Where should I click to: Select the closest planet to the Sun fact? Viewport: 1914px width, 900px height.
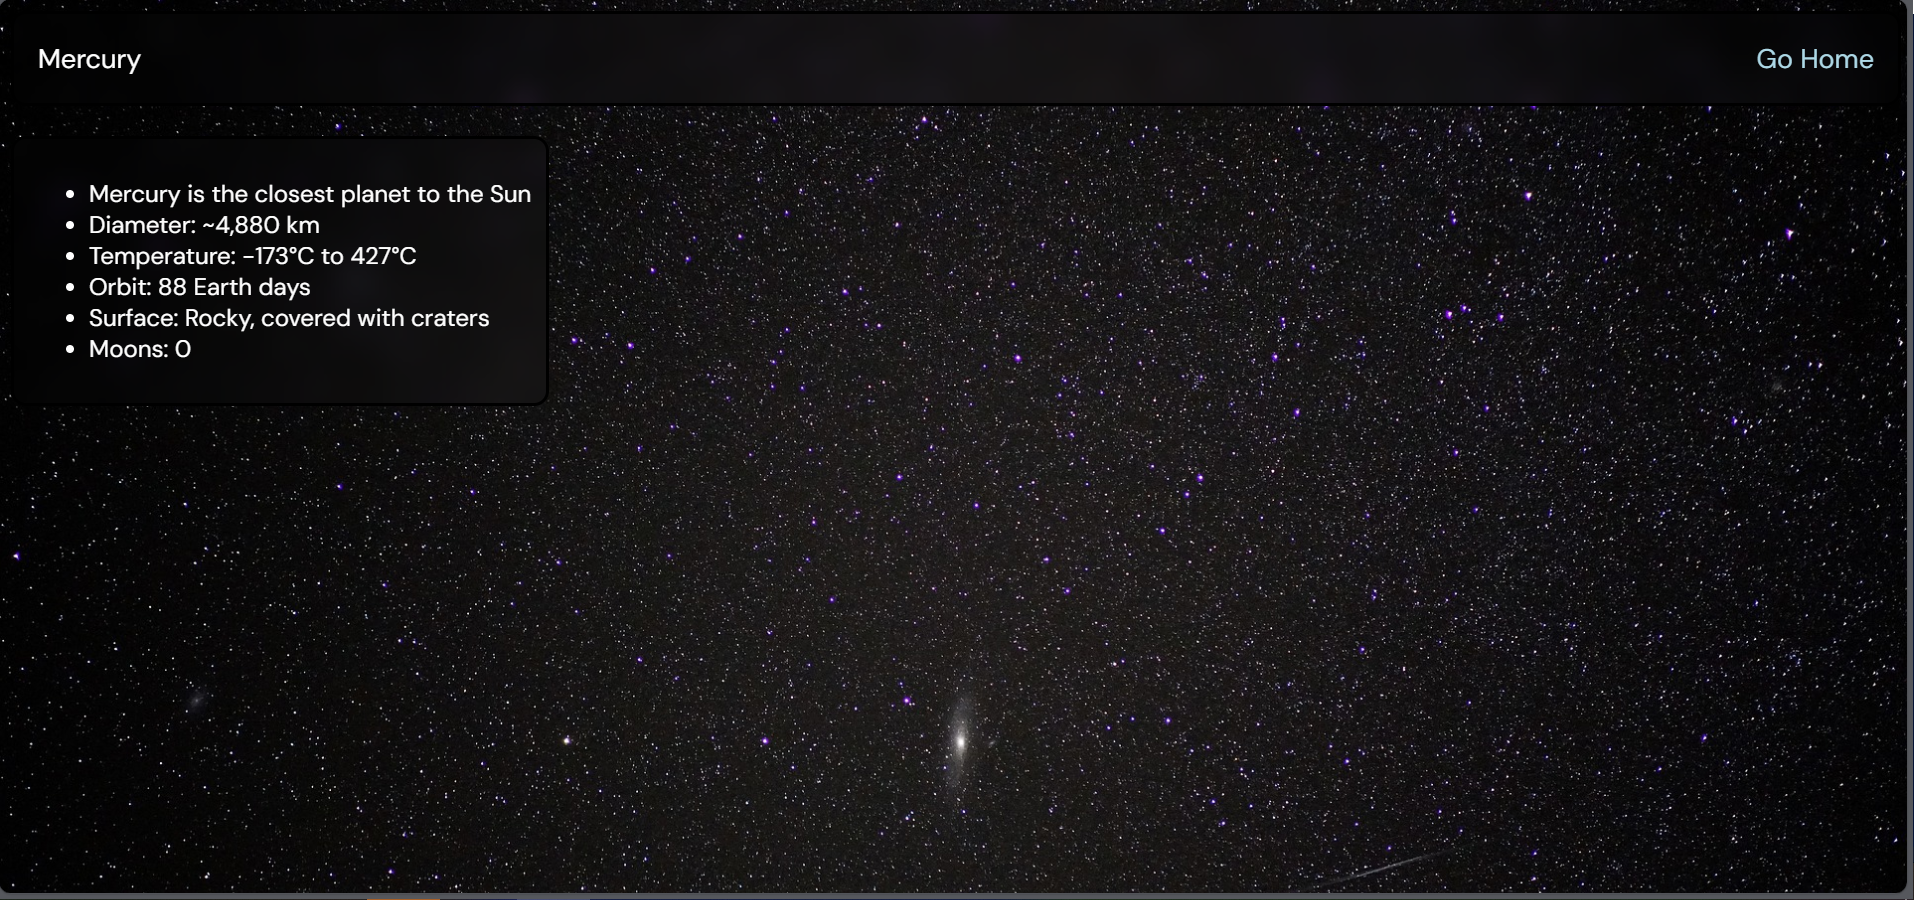(309, 194)
